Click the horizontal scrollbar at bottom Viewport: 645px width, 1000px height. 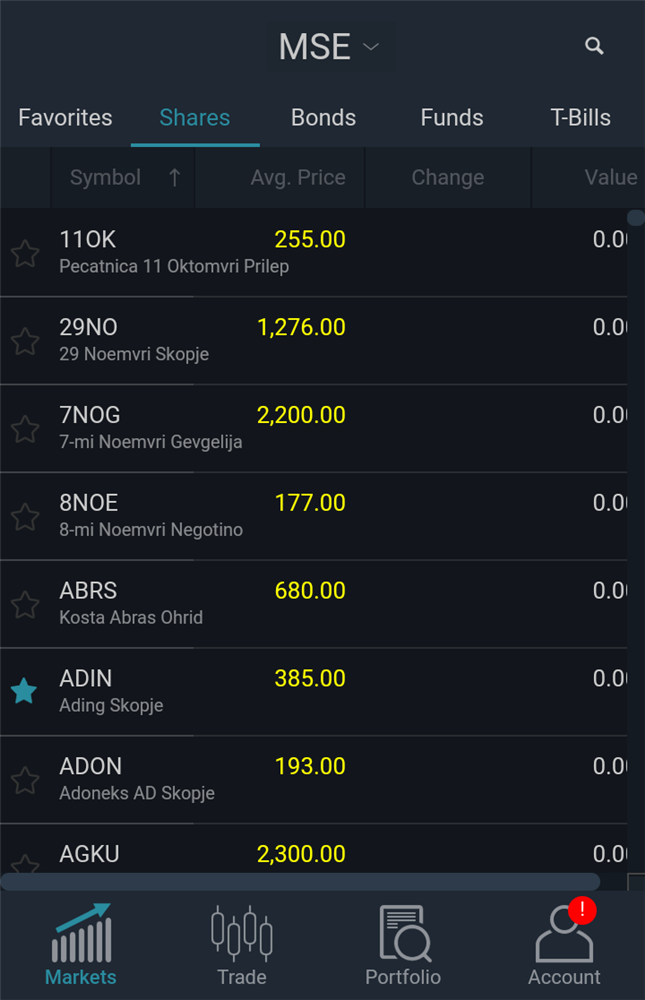point(300,881)
